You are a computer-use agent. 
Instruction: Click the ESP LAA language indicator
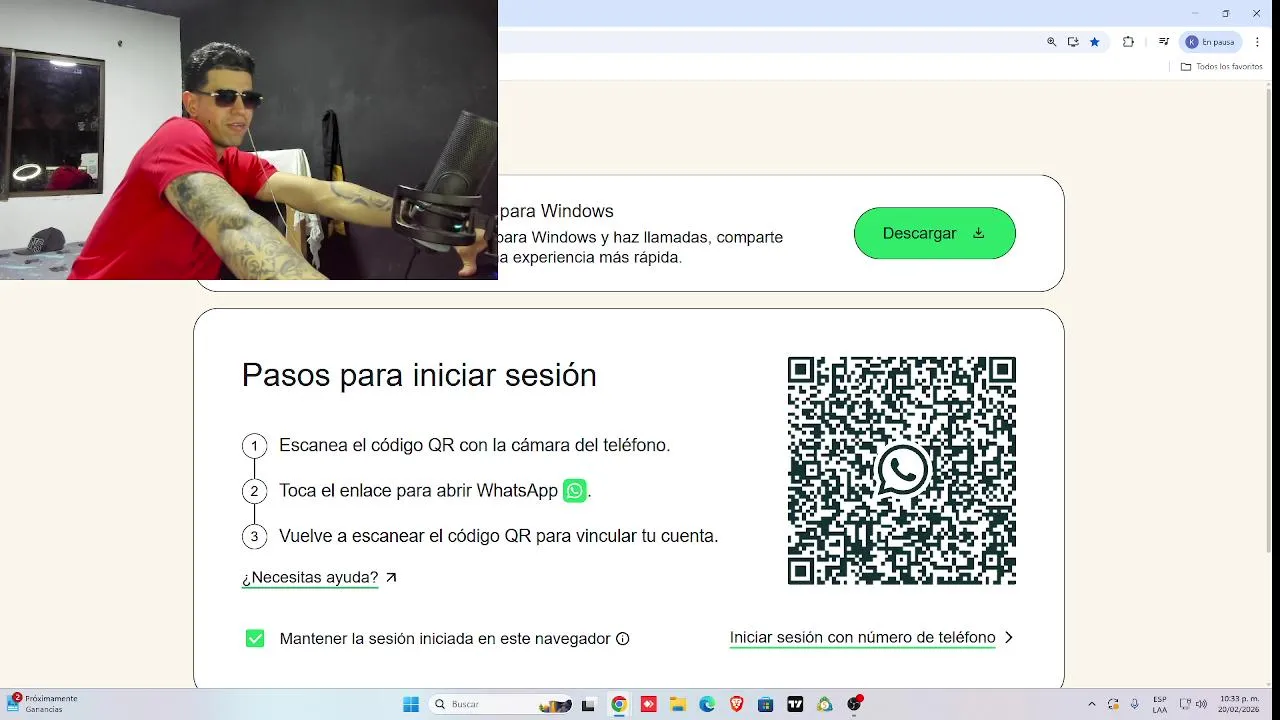1160,704
